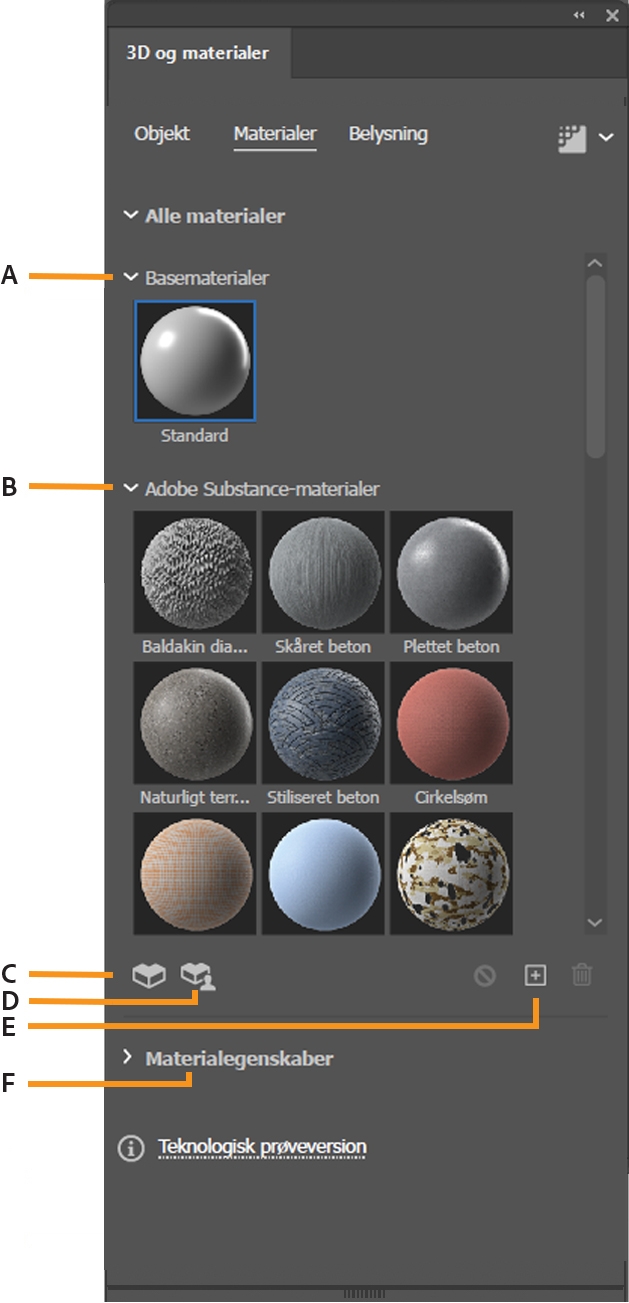Image resolution: width=629 pixels, height=1303 pixels.
Task: Click the Materialegenskaber heading text
Action: [240, 1058]
